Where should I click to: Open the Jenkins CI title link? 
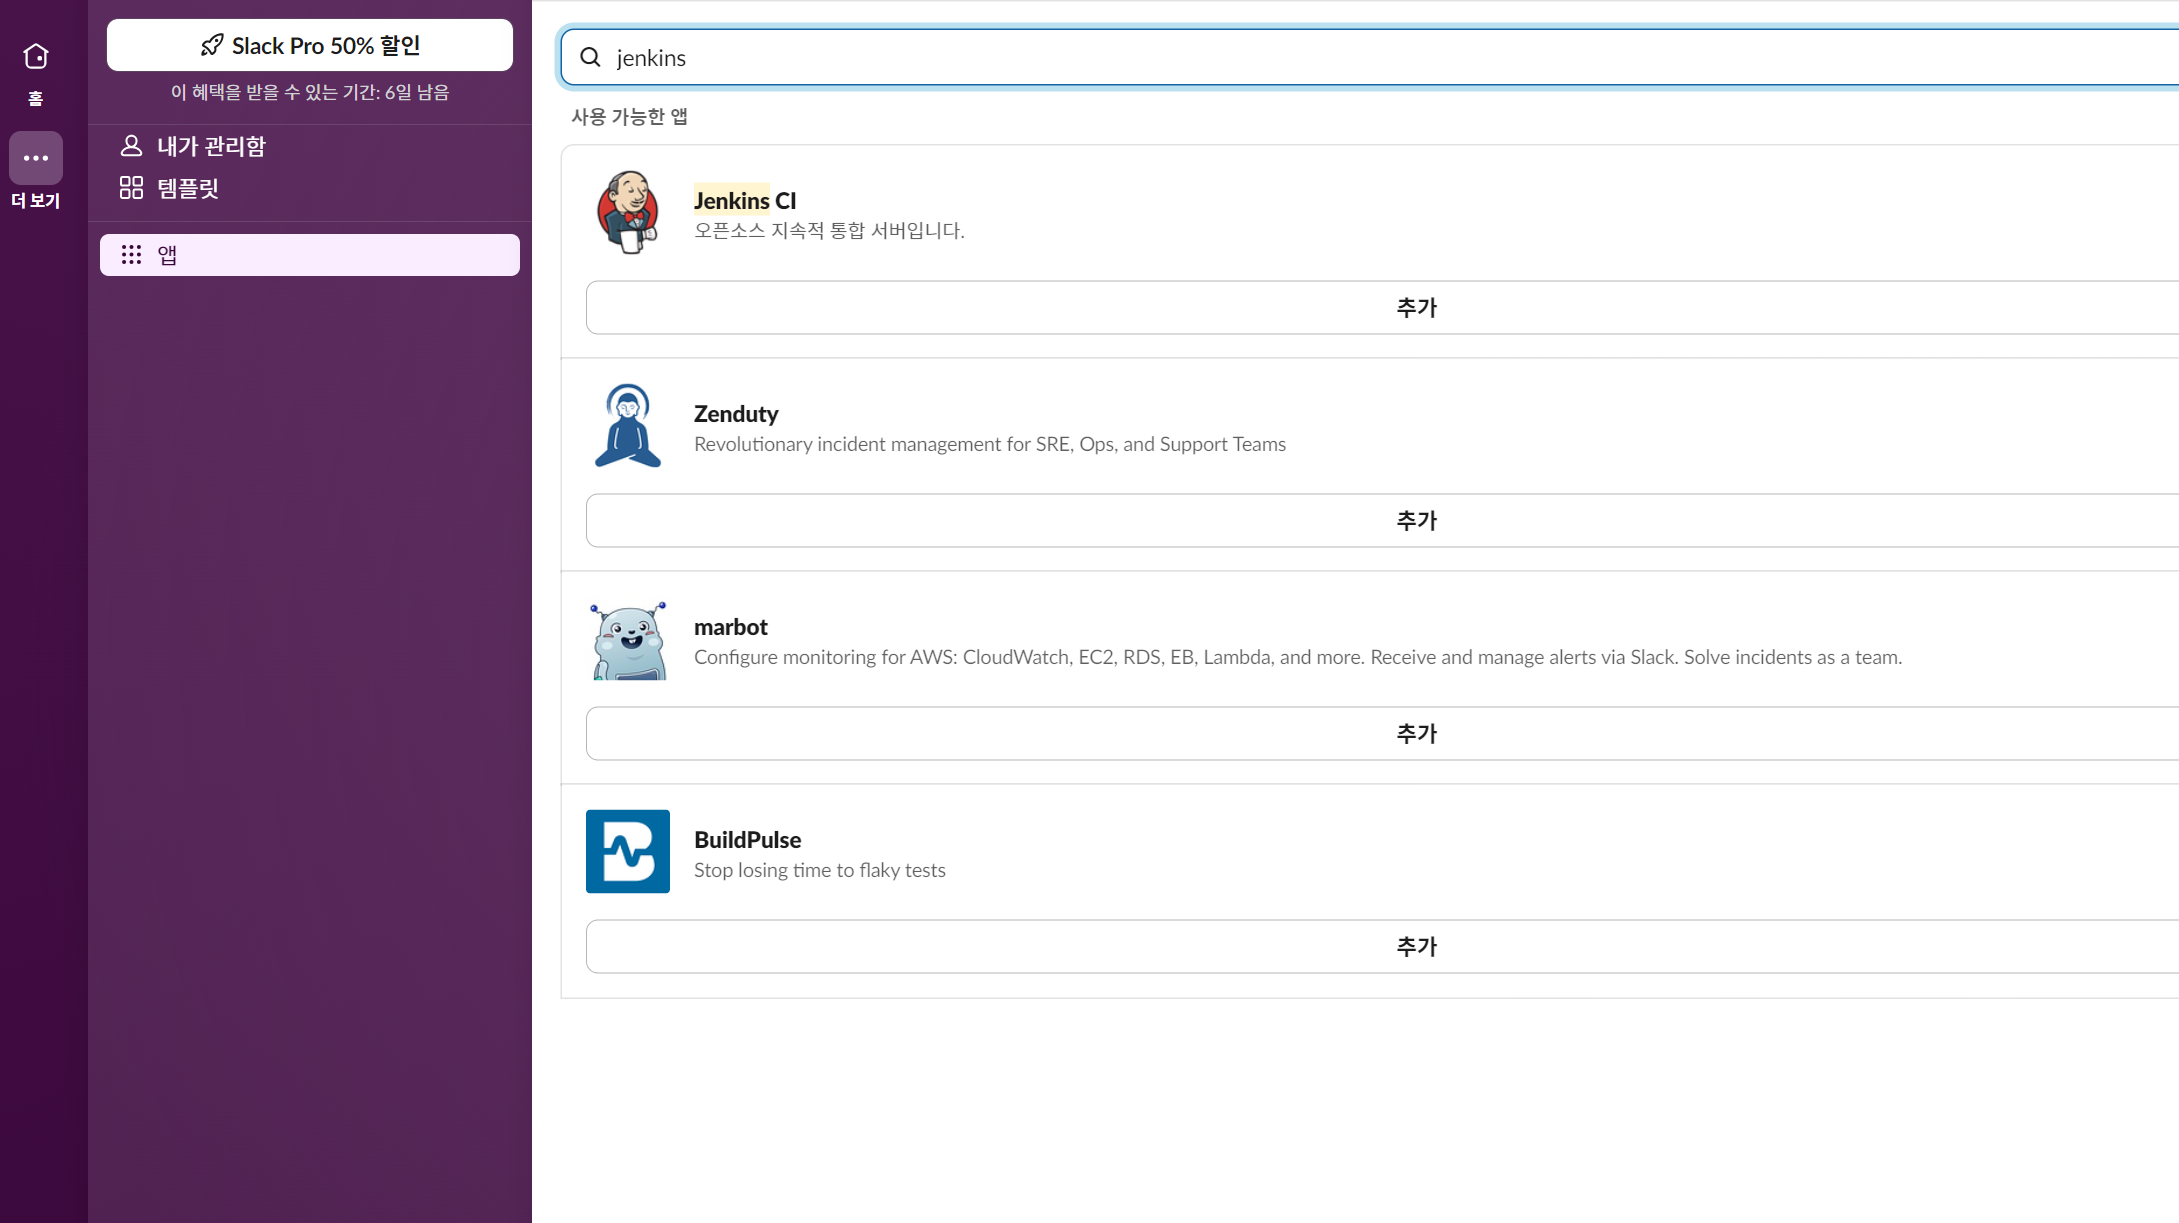pos(745,201)
